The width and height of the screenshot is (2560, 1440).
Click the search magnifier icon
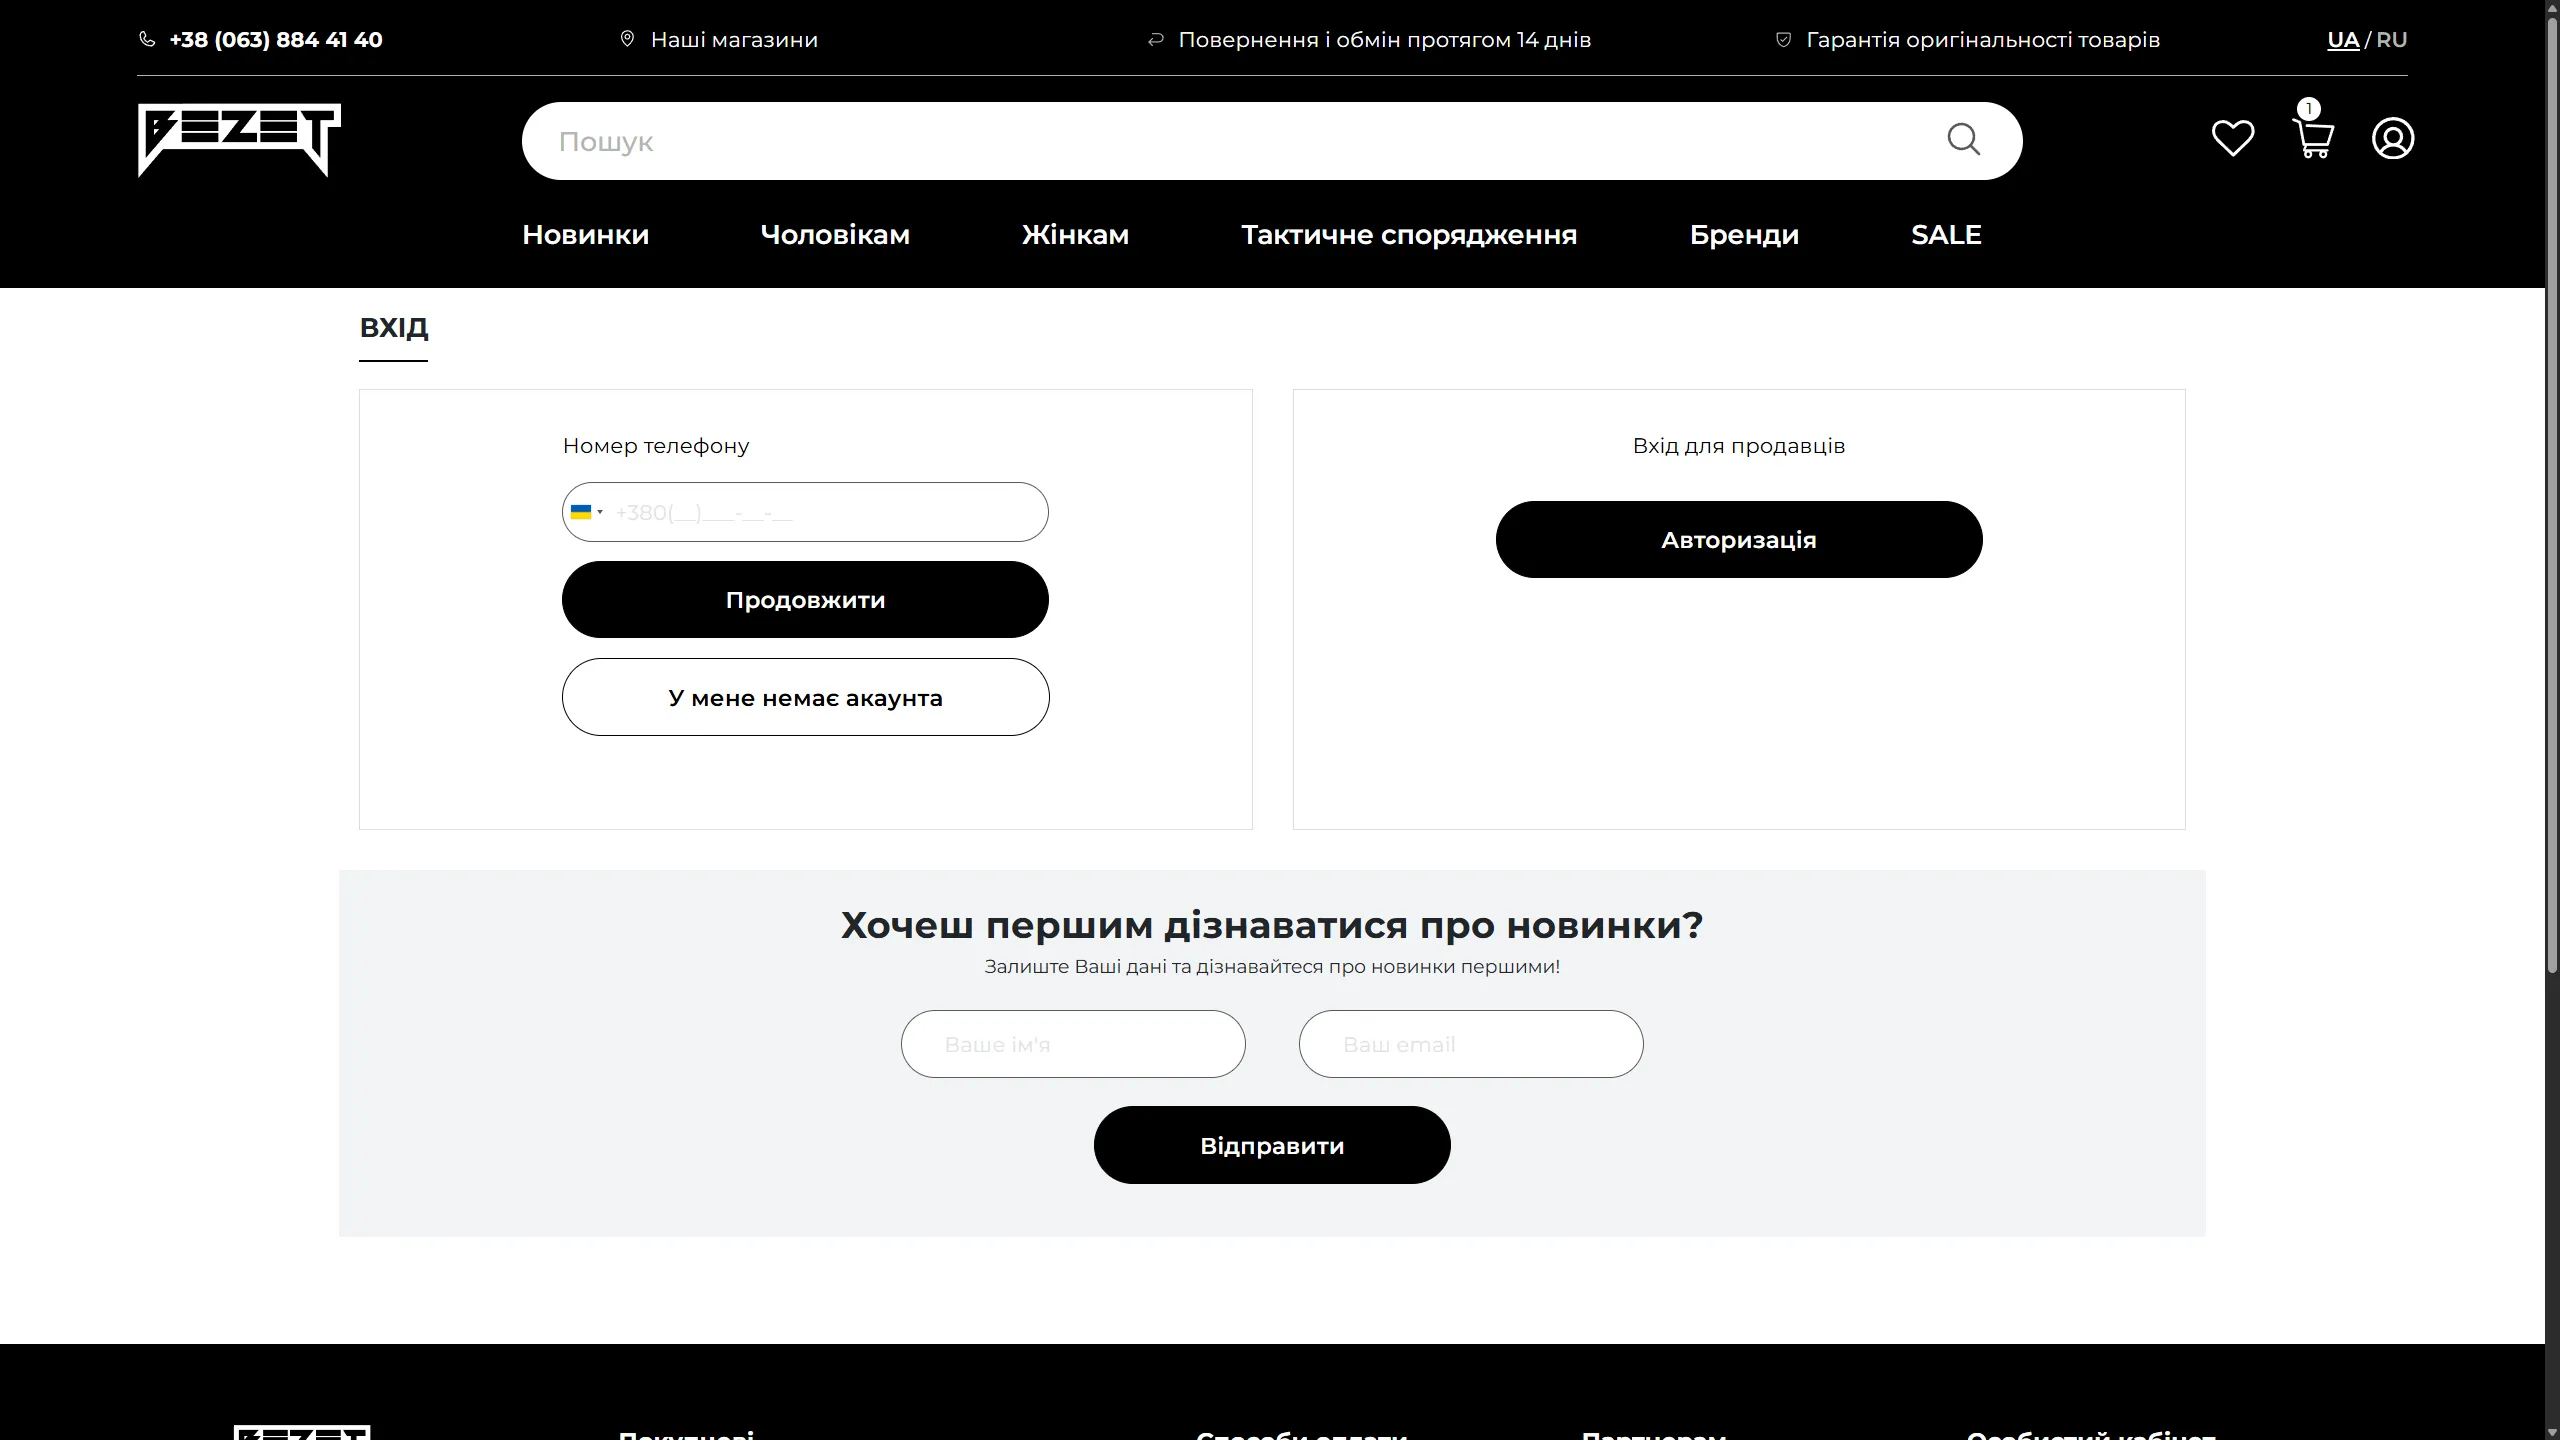pos(1963,140)
